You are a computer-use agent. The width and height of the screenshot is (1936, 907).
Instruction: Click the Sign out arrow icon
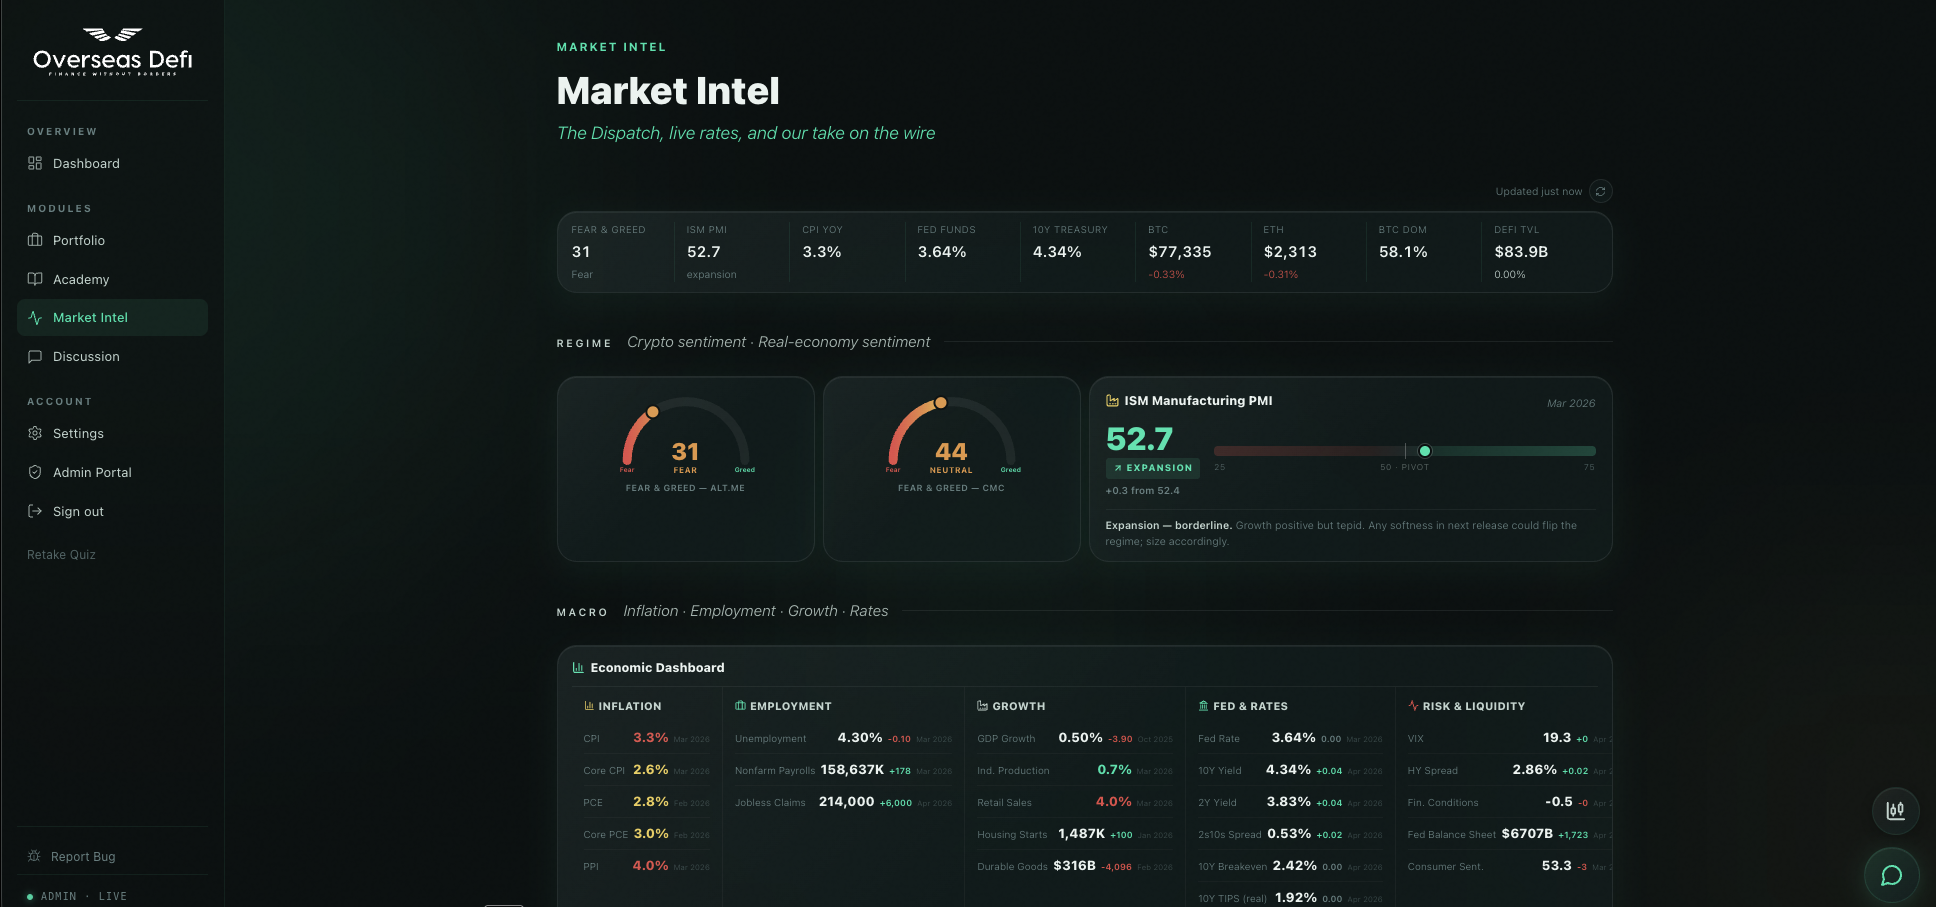35,511
